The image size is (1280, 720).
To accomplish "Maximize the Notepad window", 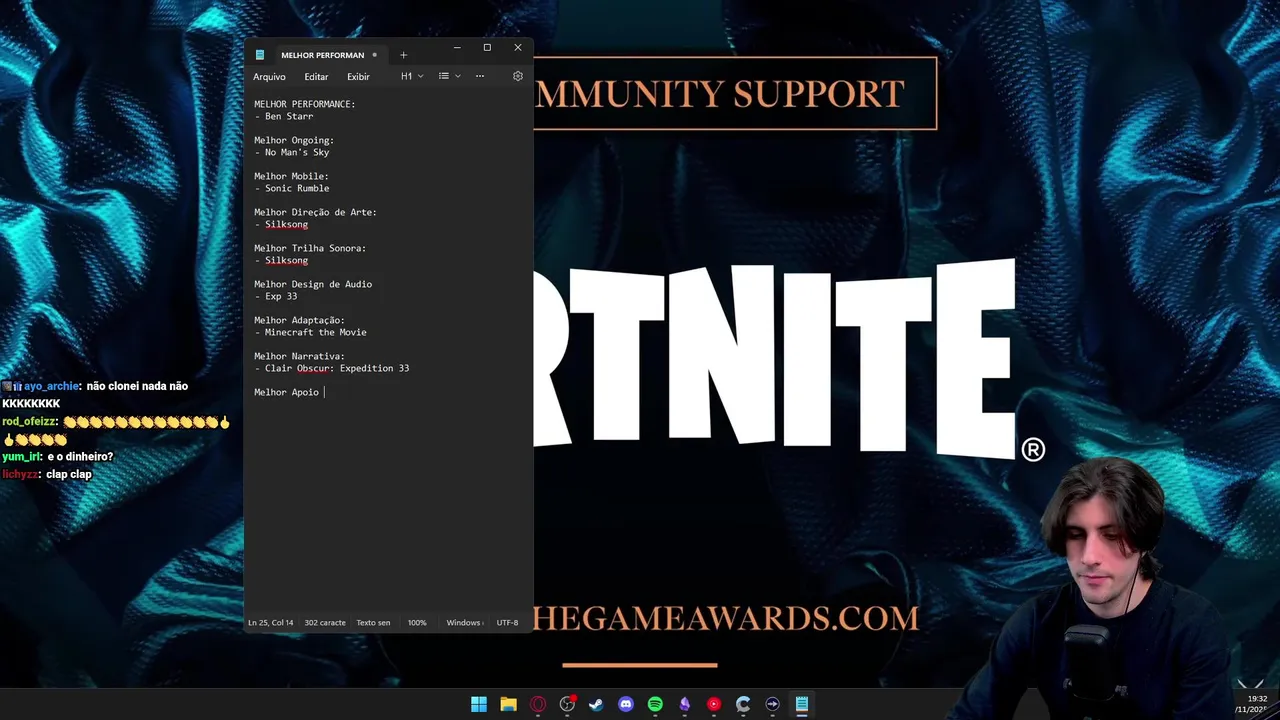I will coord(487,48).
